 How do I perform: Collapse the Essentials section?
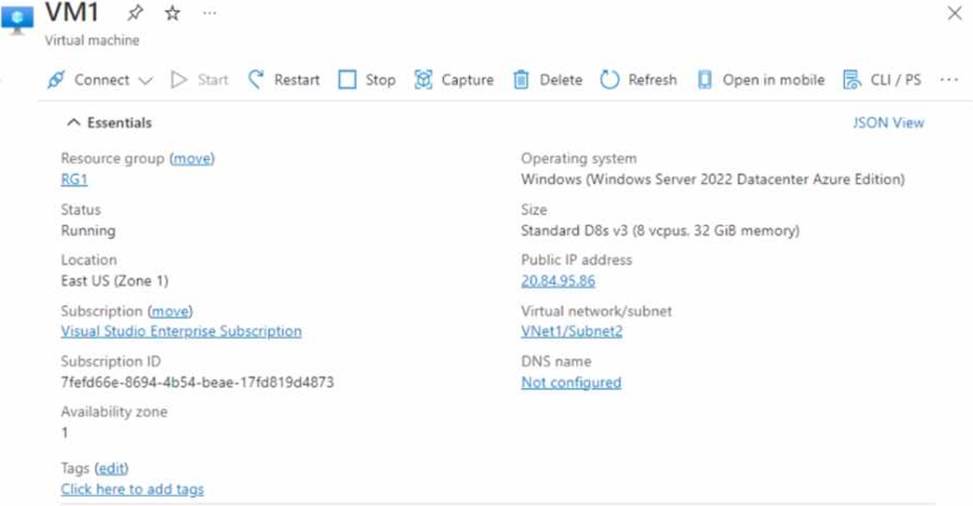point(73,123)
